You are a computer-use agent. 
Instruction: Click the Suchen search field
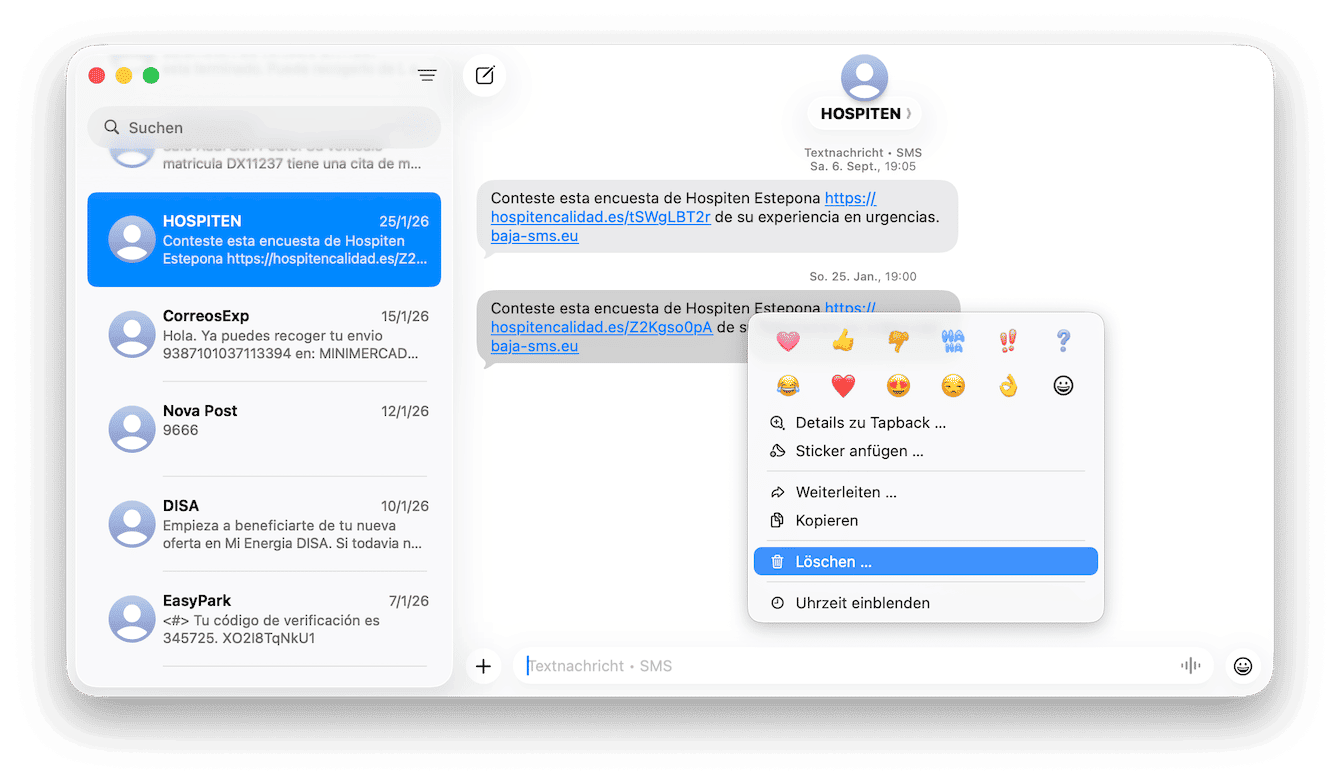[264, 128]
